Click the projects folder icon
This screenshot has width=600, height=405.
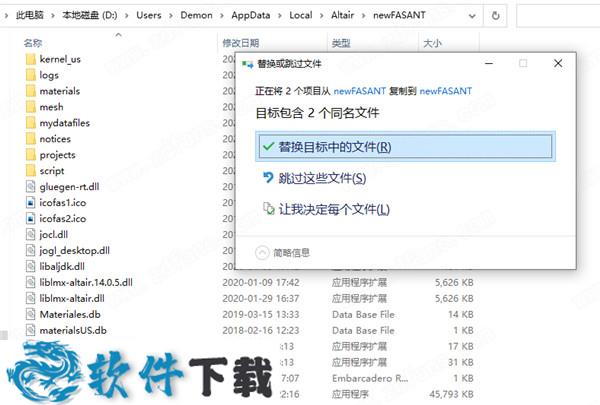click(x=31, y=155)
